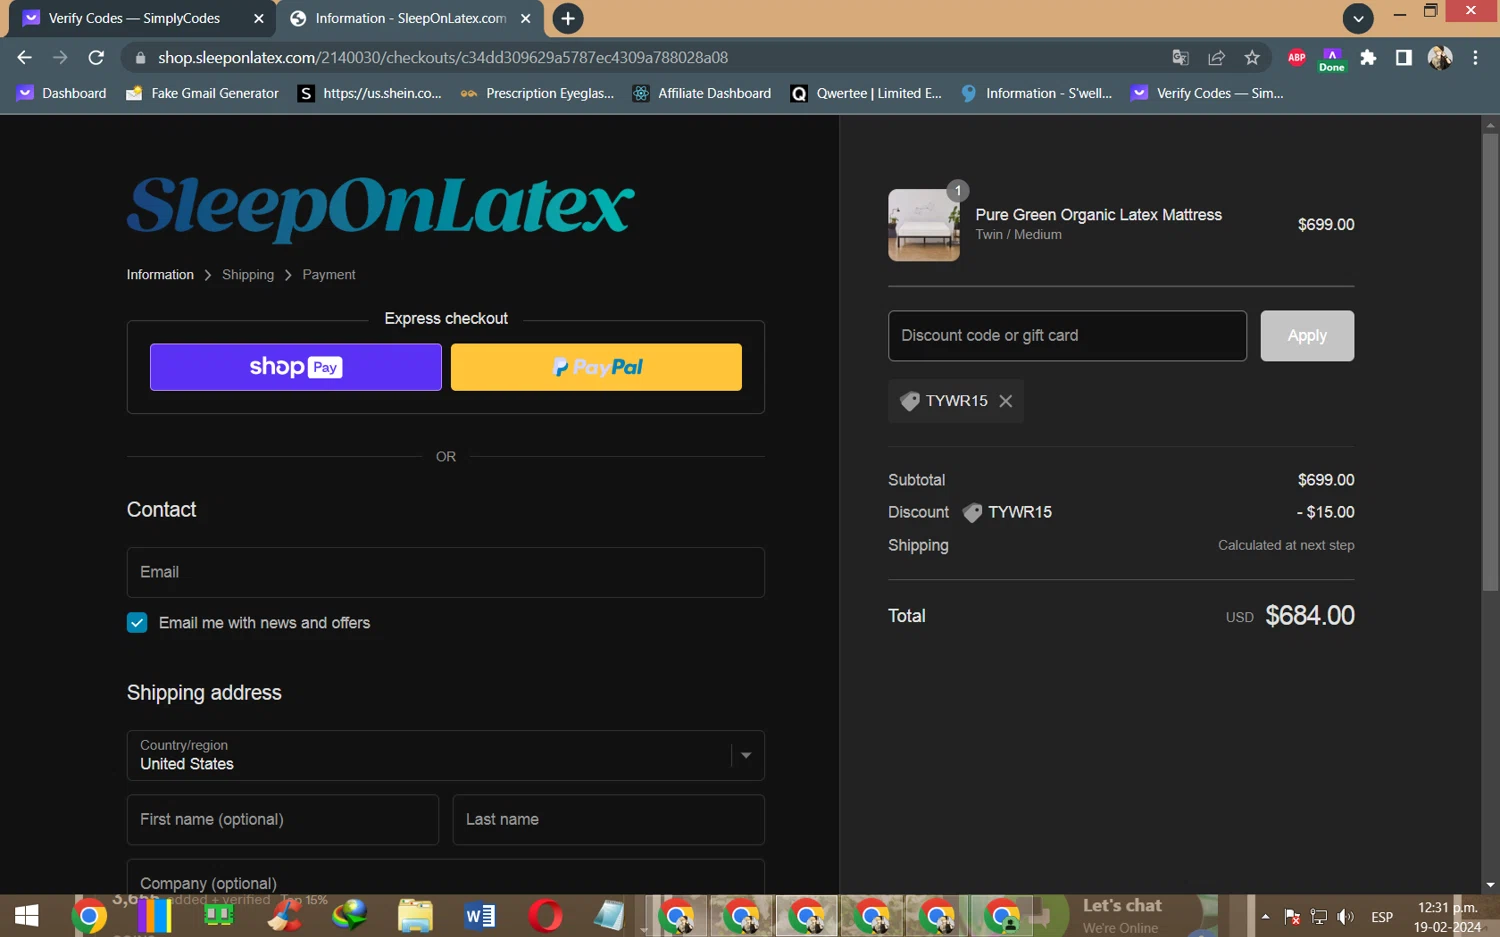This screenshot has height=937, width=1500.
Task: Select Shipping breadcrumb step
Action: [x=248, y=275]
